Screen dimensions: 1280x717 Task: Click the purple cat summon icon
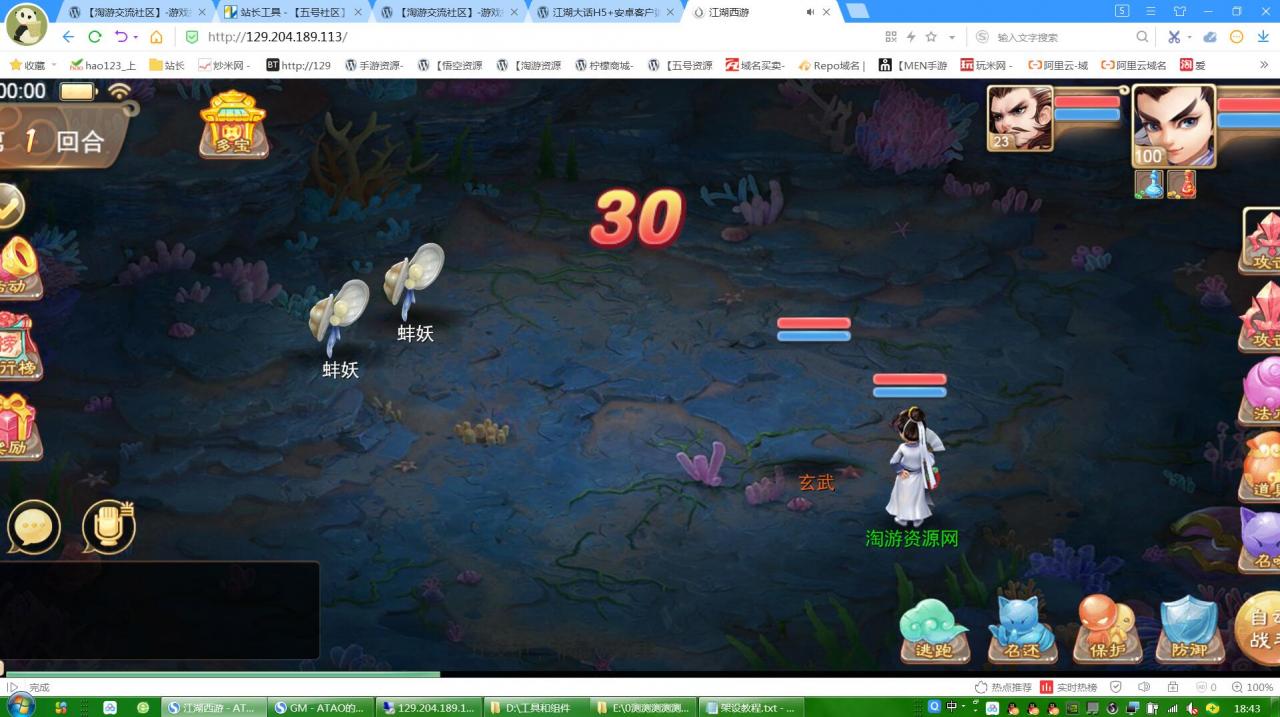[x=1262, y=540]
